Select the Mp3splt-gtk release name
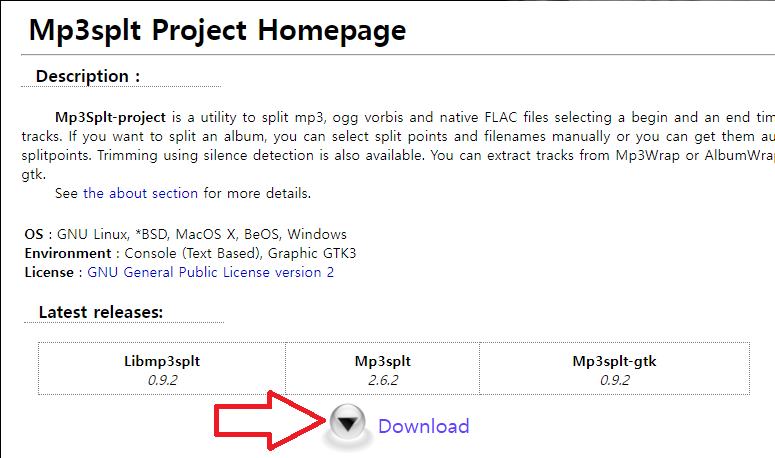The height and width of the screenshot is (458, 775). [615, 360]
